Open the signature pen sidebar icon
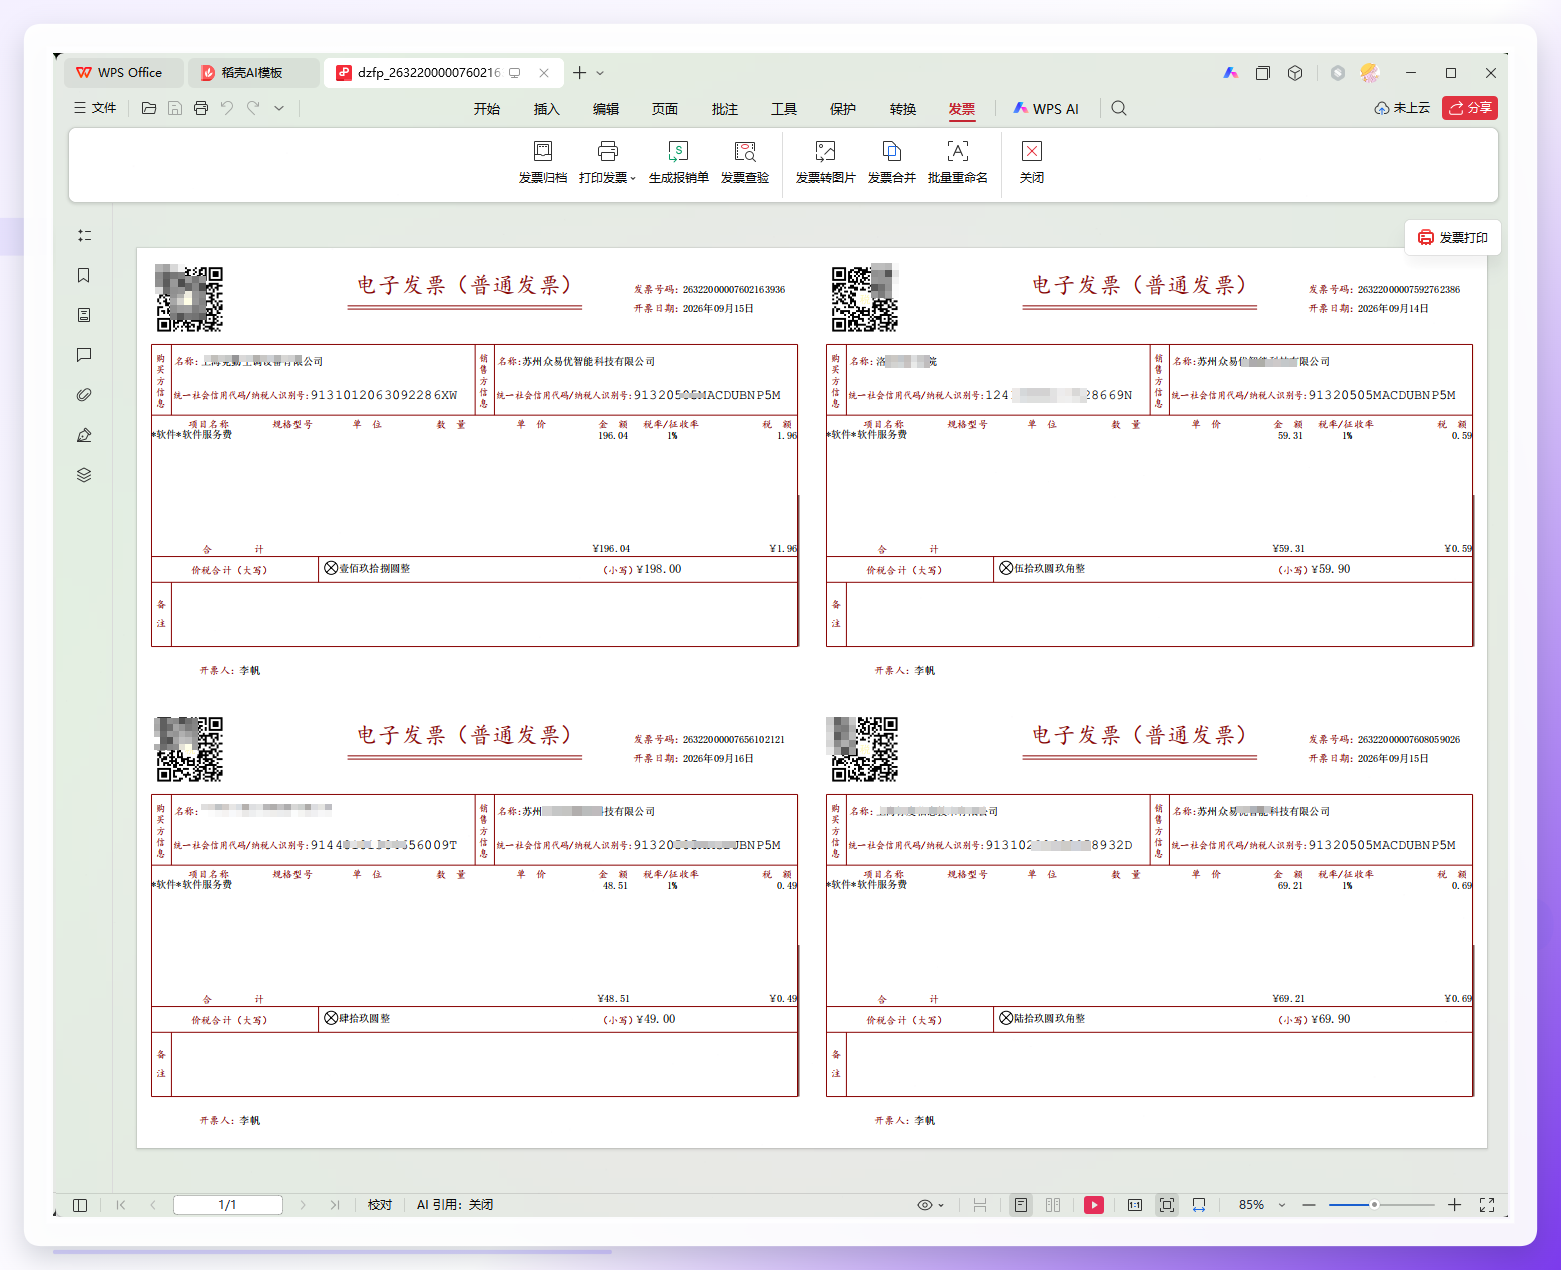Image resolution: width=1561 pixels, height=1270 pixels. pos(84,435)
